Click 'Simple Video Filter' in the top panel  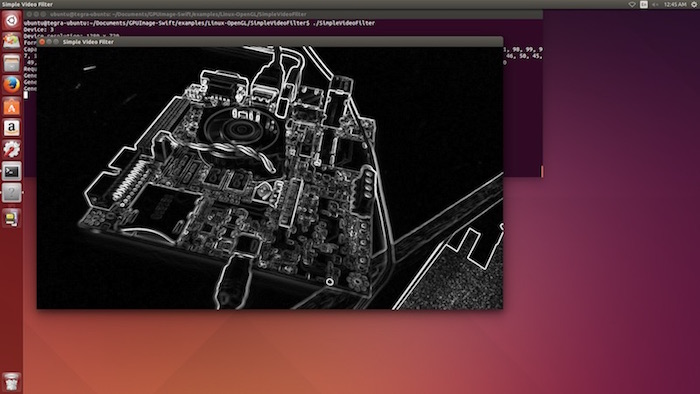click(27, 4)
